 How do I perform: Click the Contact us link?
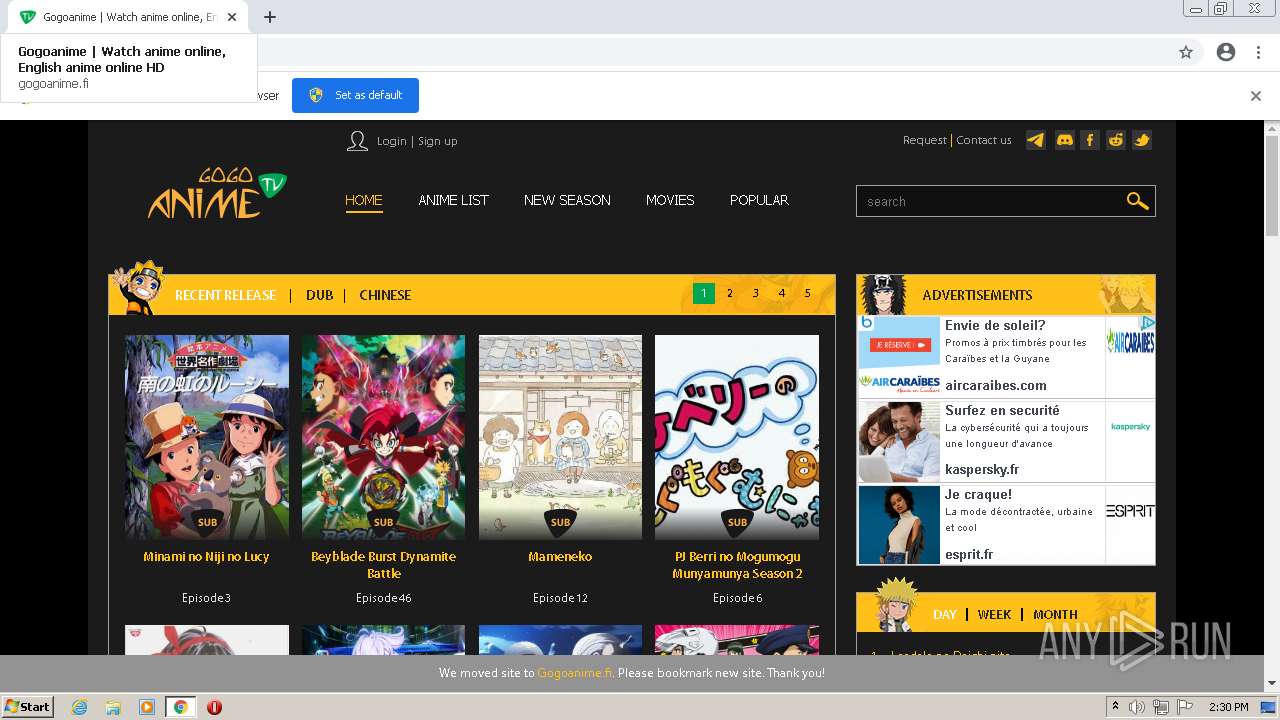coord(984,140)
